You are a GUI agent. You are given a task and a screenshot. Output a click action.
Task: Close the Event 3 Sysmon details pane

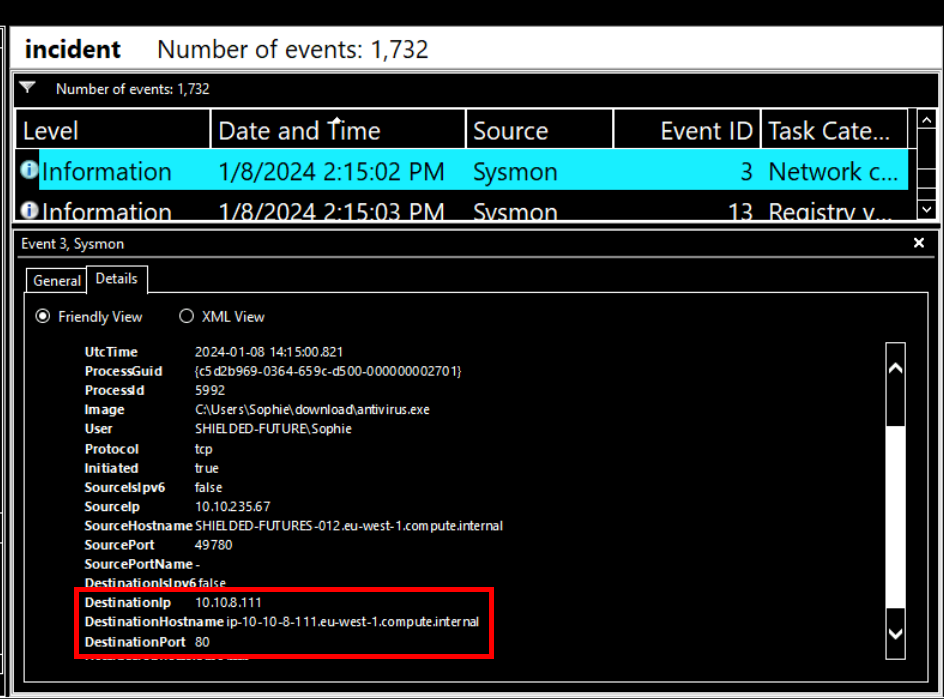[x=919, y=243]
